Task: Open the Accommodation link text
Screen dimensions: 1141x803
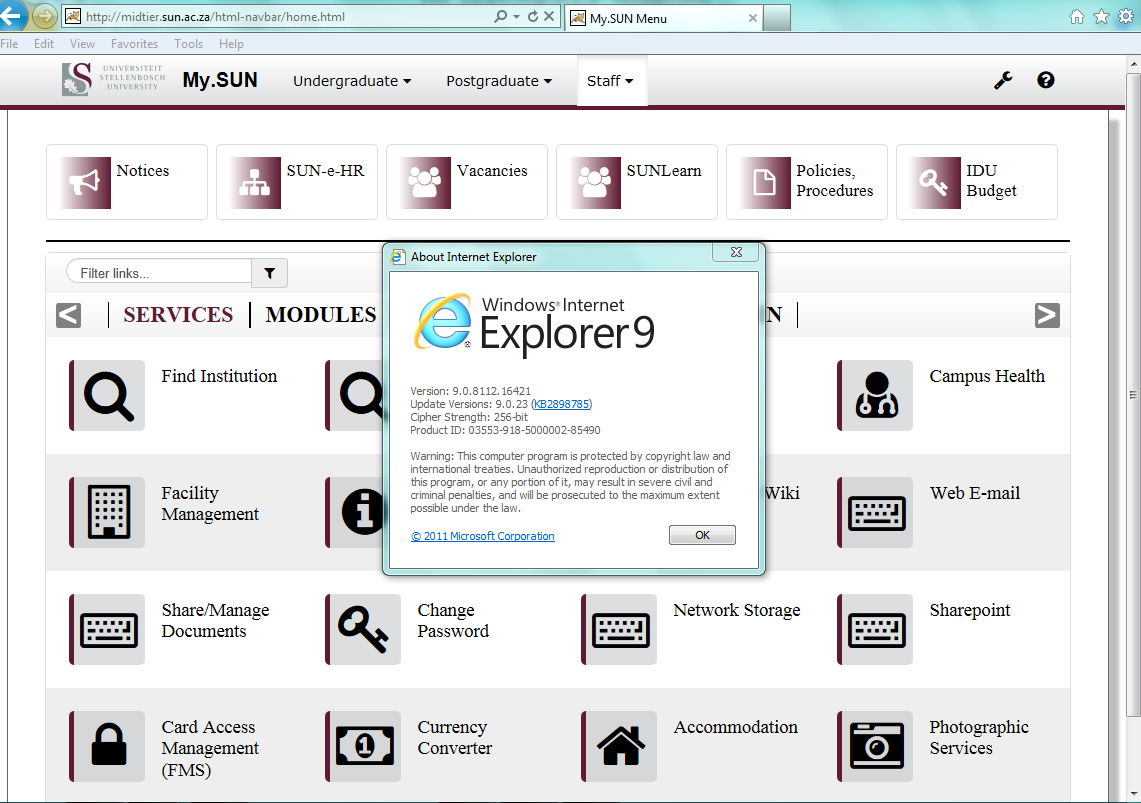Action: (x=736, y=727)
